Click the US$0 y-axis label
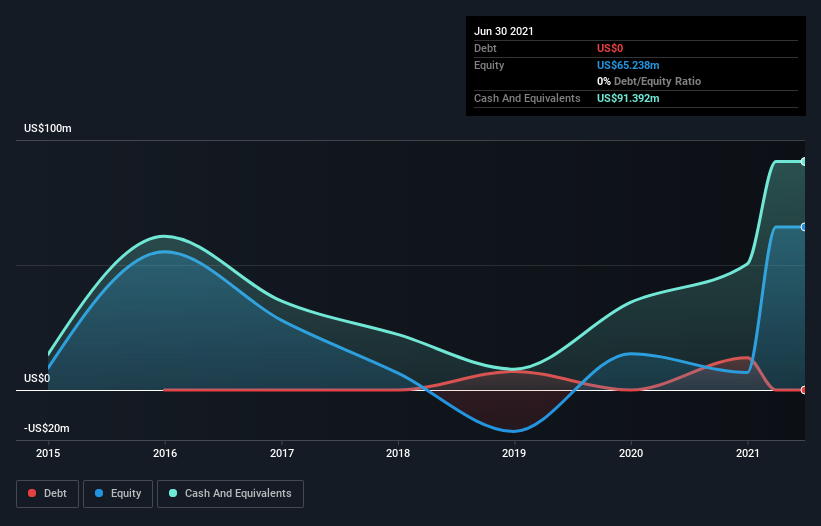Screen dimensions: 821x526 click(x=37, y=378)
